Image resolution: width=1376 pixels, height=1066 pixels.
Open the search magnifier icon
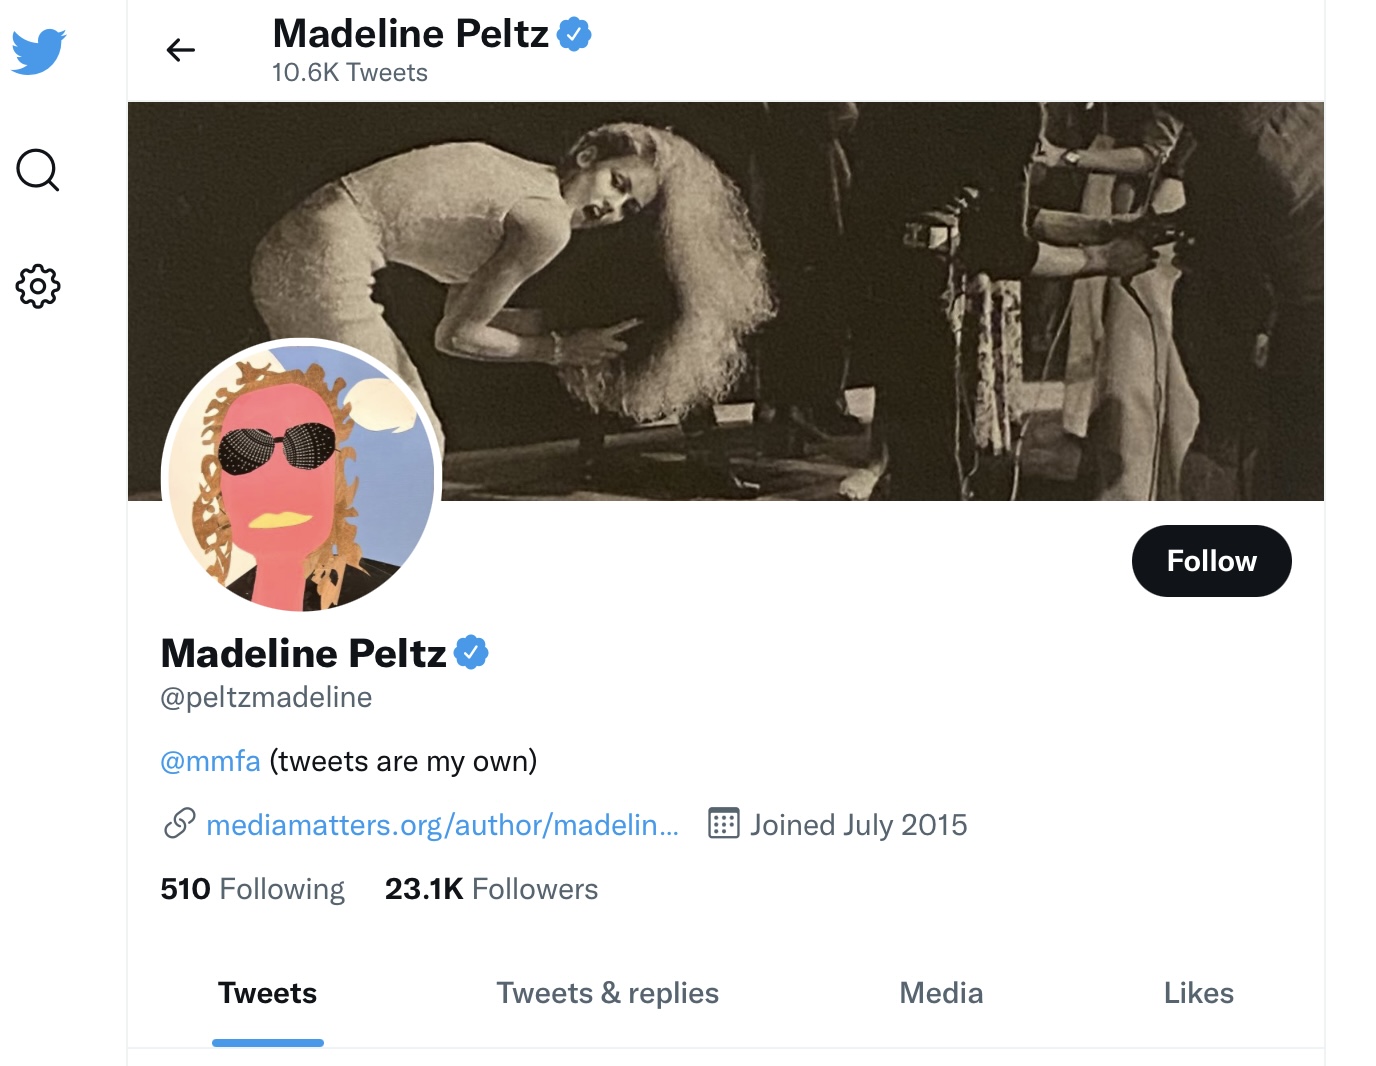(x=38, y=170)
